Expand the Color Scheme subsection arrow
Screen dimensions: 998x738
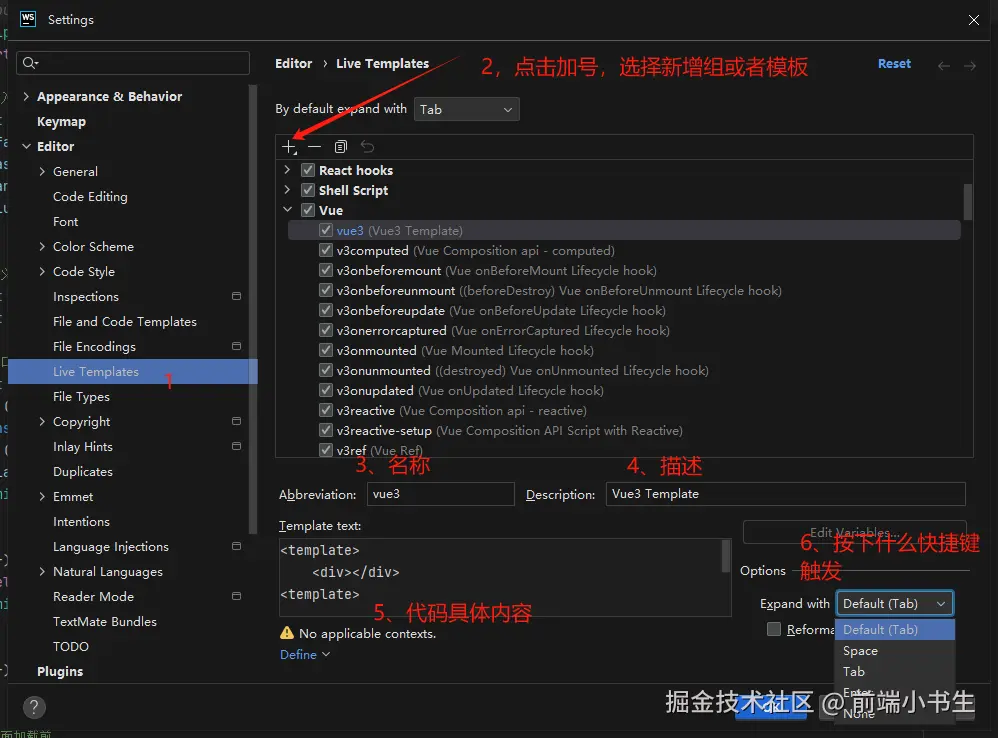point(42,246)
